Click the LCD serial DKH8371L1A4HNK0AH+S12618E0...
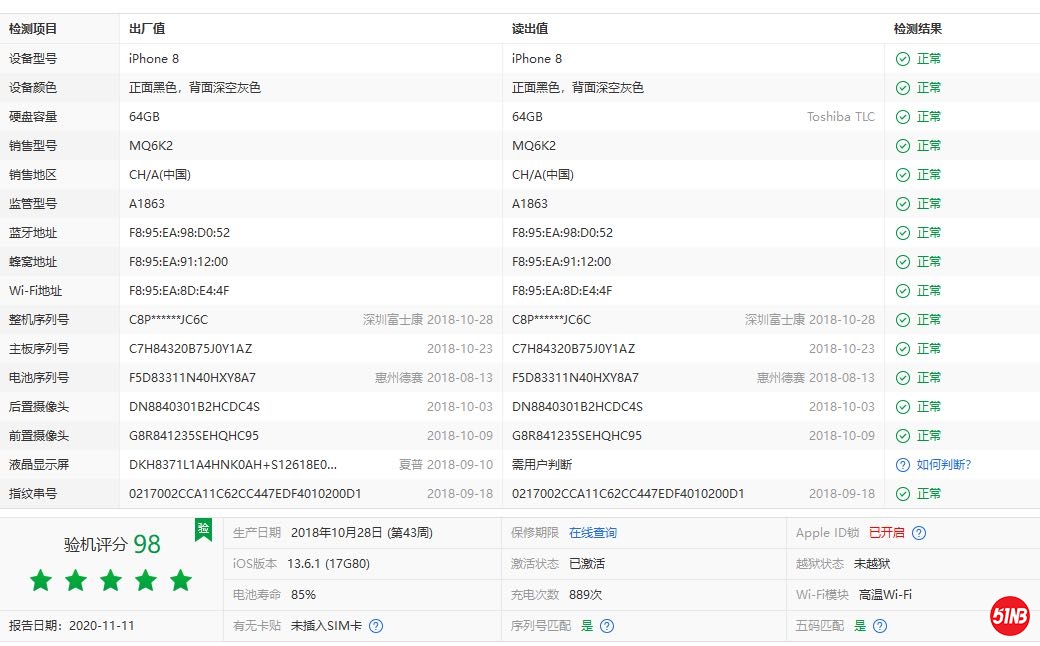1040x646 pixels. (233, 465)
